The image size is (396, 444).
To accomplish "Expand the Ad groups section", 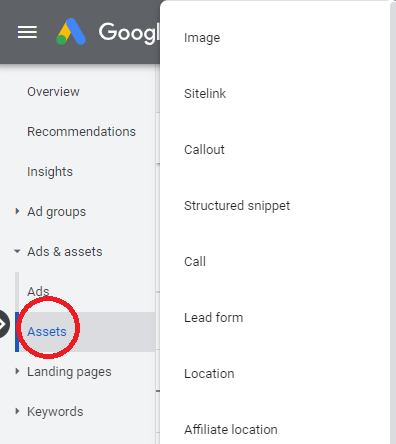I will pos(17,211).
